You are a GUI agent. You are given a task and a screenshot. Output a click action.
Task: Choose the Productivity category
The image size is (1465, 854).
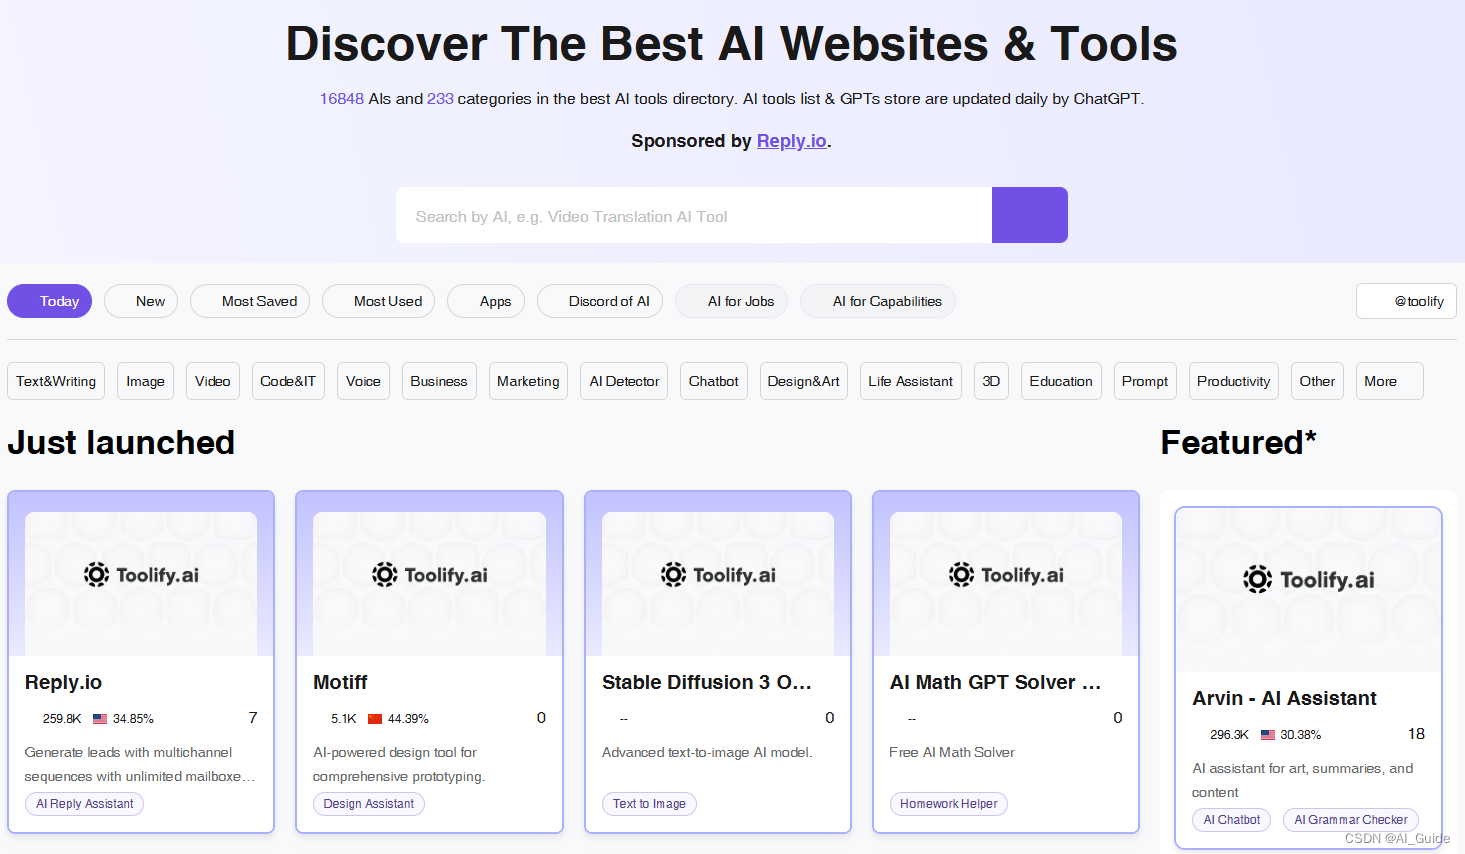click(1234, 381)
